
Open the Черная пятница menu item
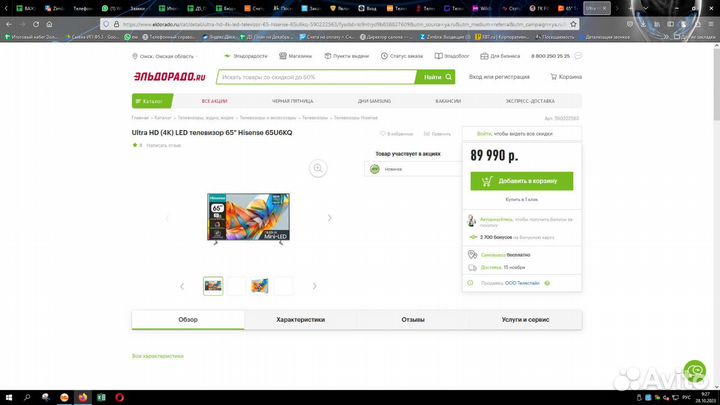tap(292, 101)
